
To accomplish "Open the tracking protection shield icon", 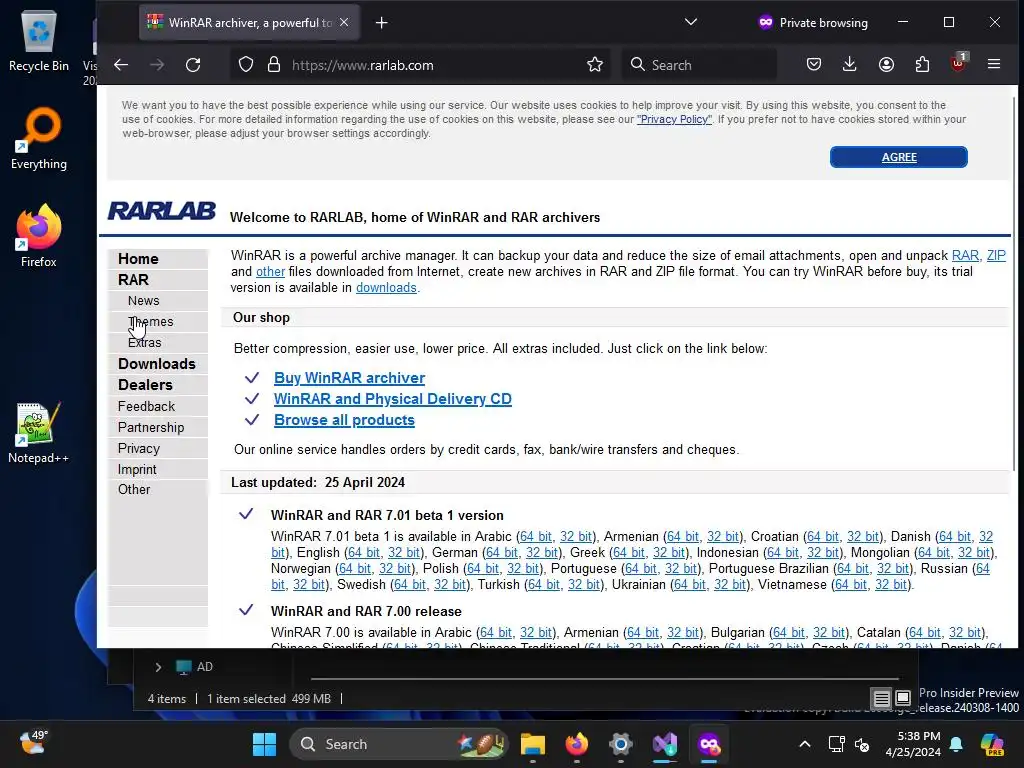I will (246, 65).
